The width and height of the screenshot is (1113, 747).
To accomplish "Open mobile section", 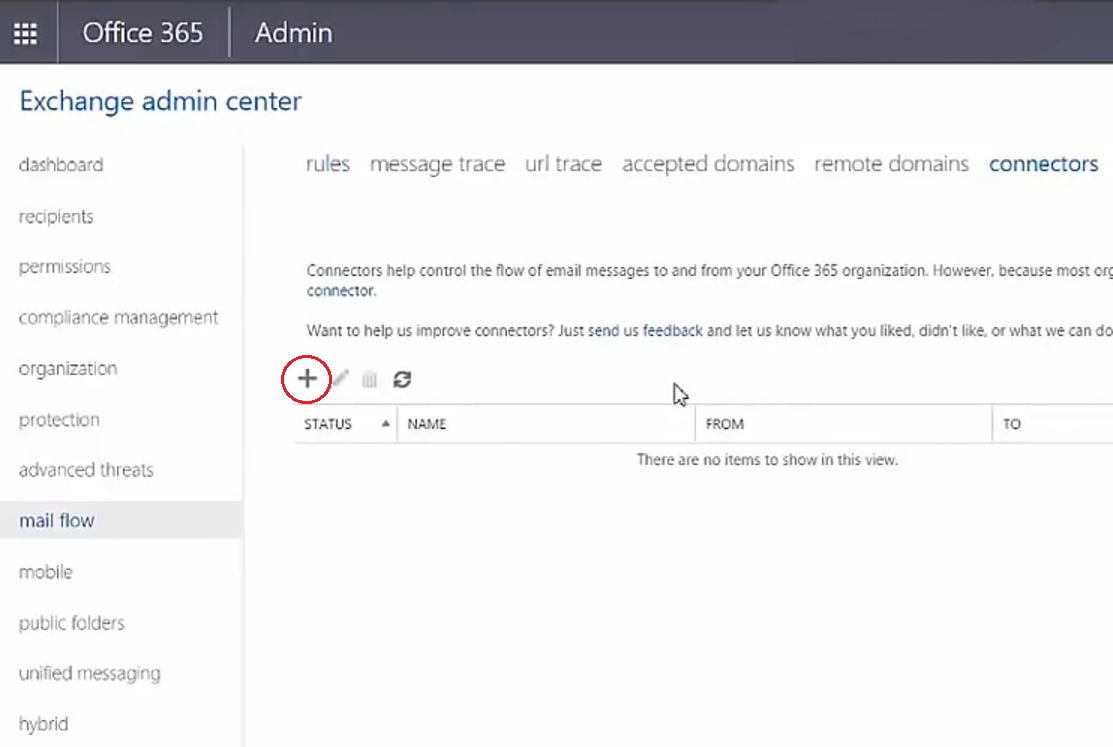I will pyautogui.click(x=45, y=572).
